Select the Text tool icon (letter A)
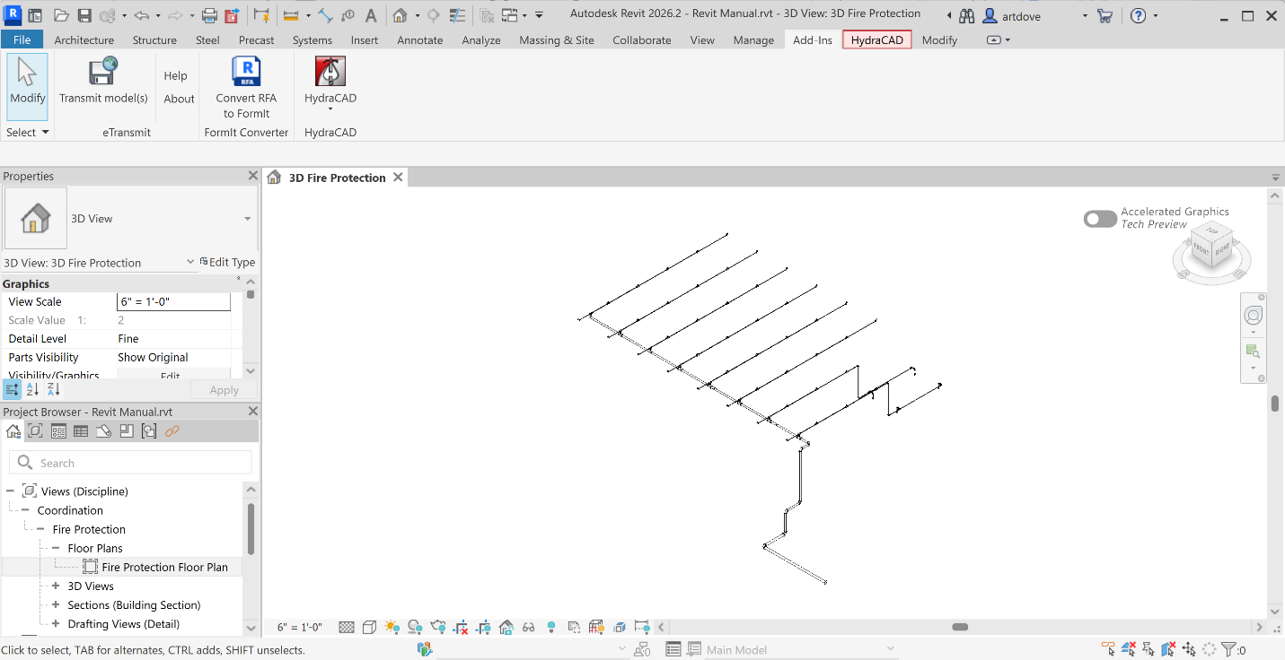The width and height of the screenshot is (1285, 660). coord(371,15)
